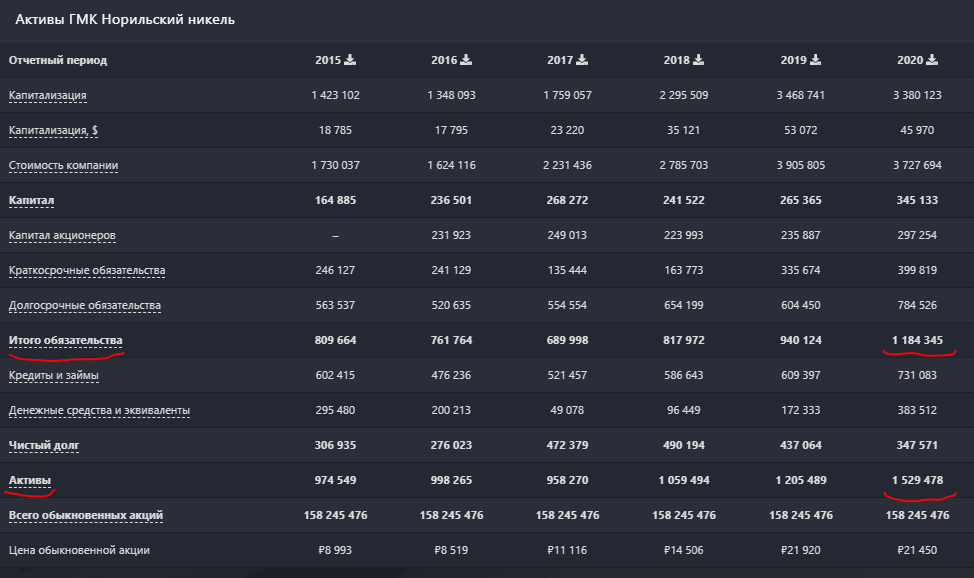Download the 2020 report
Screen dimensions: 974x578
click(932, 60)
